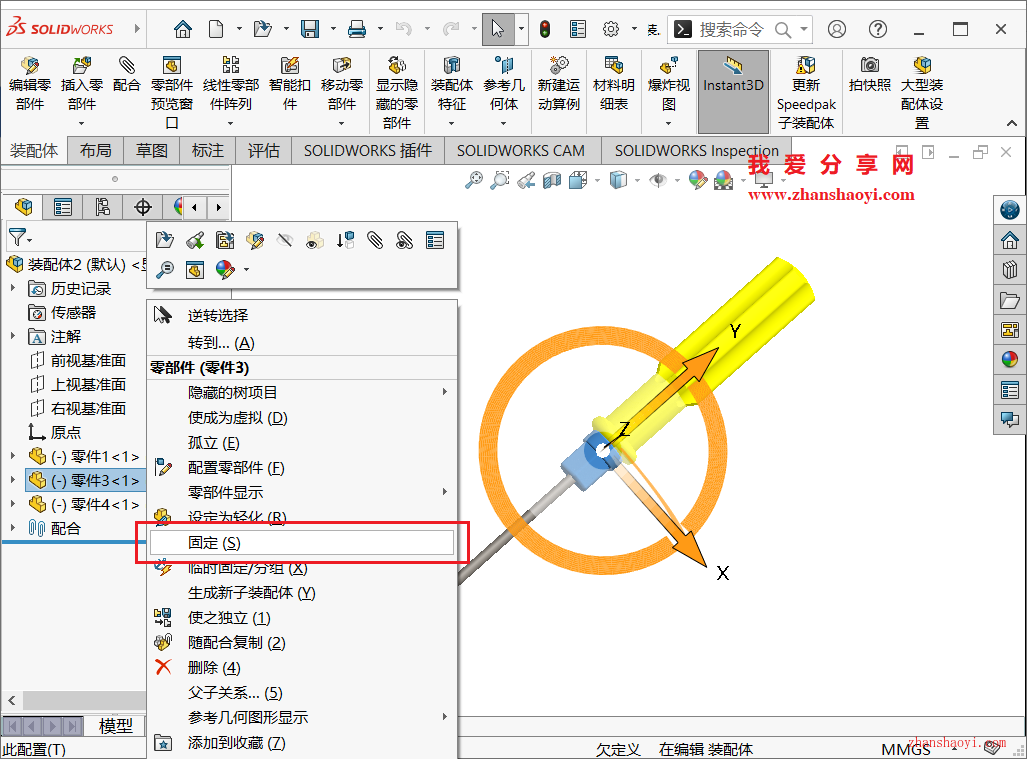This screenshot has width=1027, height=759.
Task: Click the Edit Component (编辑零部件) tool
Action: (x=29, y=84)
